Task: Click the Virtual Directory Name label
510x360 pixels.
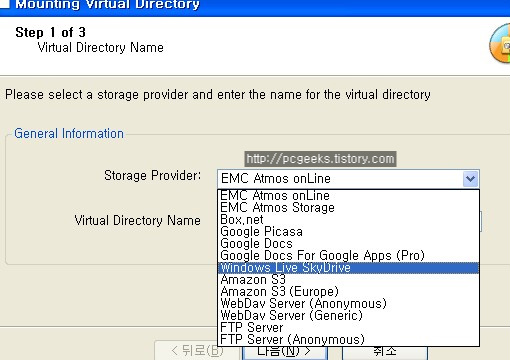Action: 137,221
